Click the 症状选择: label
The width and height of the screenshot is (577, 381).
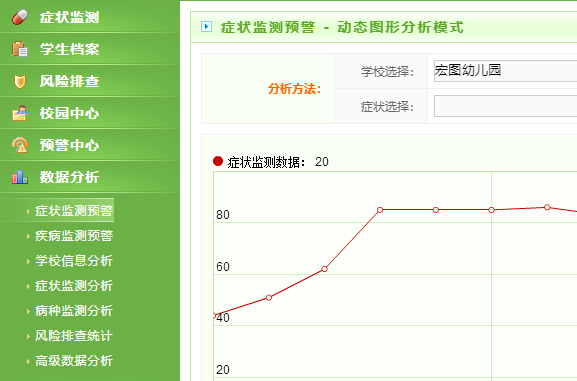click(x=387, y=107)
